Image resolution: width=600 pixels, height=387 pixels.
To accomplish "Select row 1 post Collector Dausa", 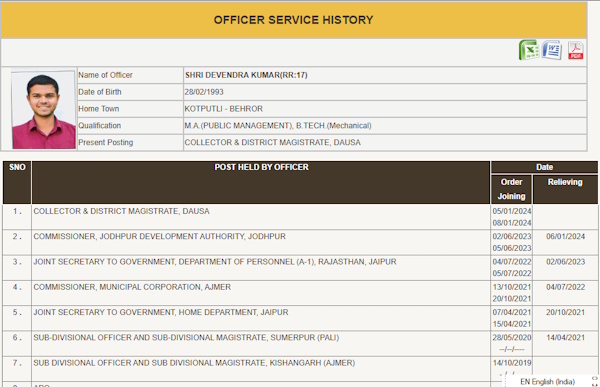I will 121,211.
